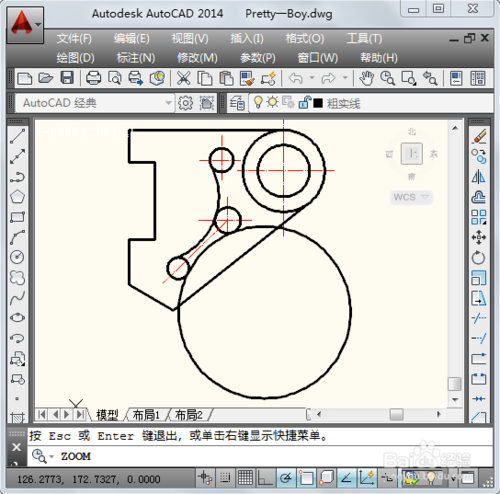500x494 pixels.
Task: Click the horizontal scrollbar thumb
Action: pyautogui.click(x=396, y=415)
